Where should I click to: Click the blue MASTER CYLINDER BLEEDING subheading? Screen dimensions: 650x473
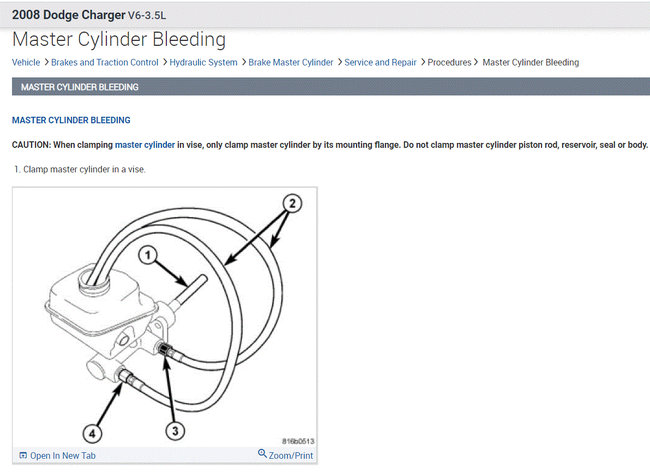[71, 120]
